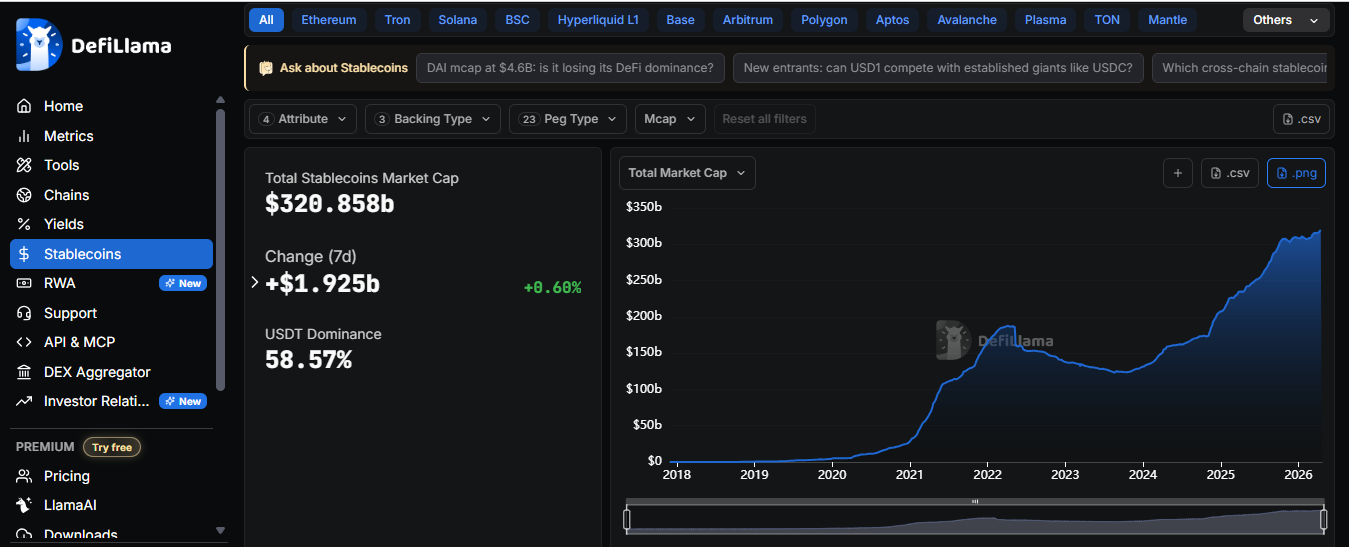Click the plus icon above the chart

(1177, 173)
